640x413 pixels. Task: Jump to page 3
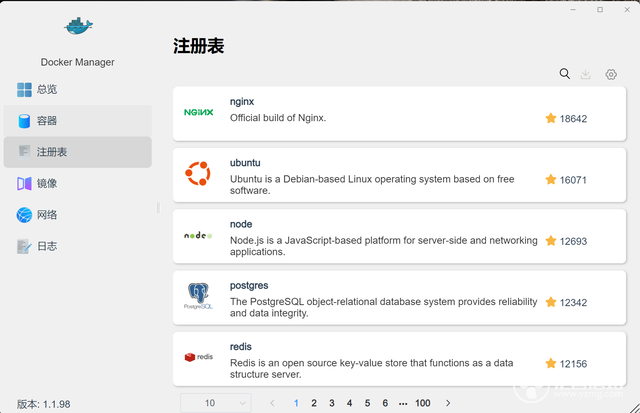[332, 403]
